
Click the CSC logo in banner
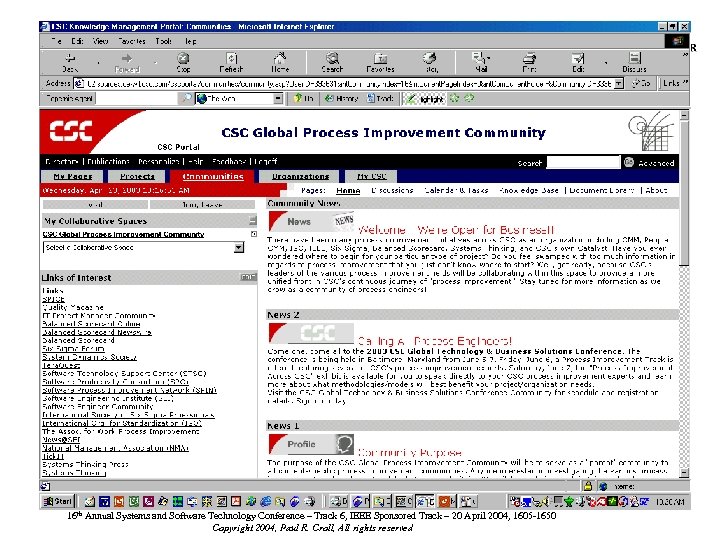point(71,131)
